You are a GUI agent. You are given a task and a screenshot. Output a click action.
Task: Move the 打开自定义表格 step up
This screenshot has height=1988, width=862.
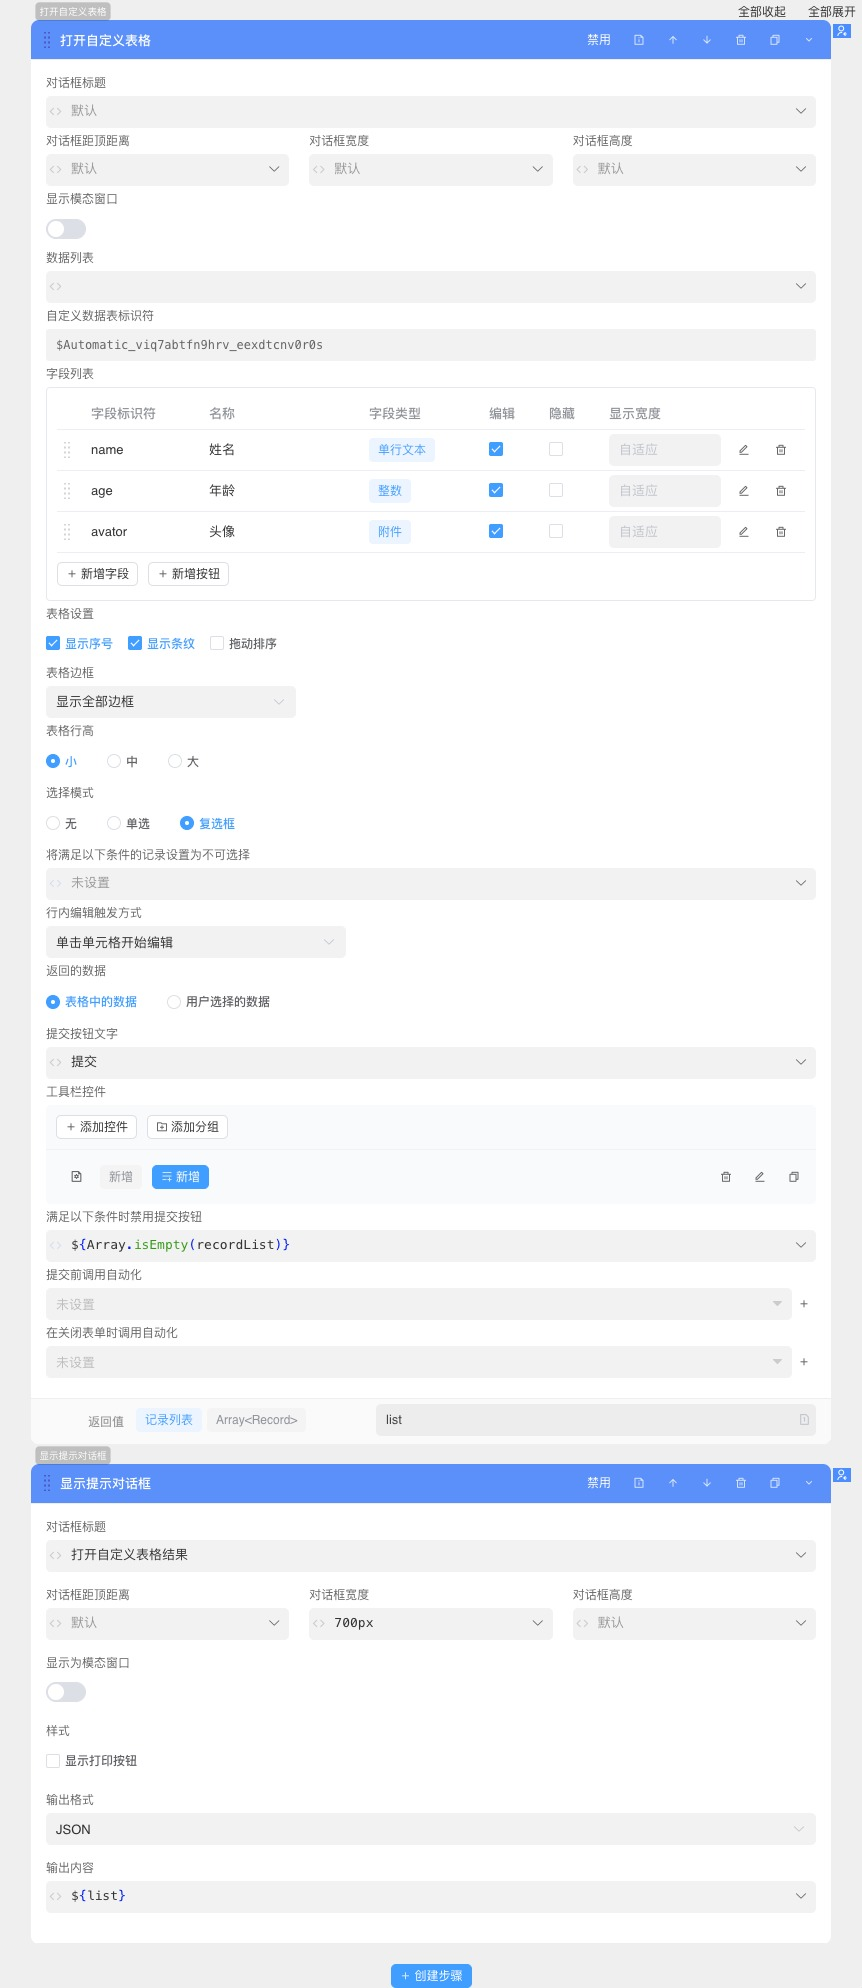pos(673,40)
